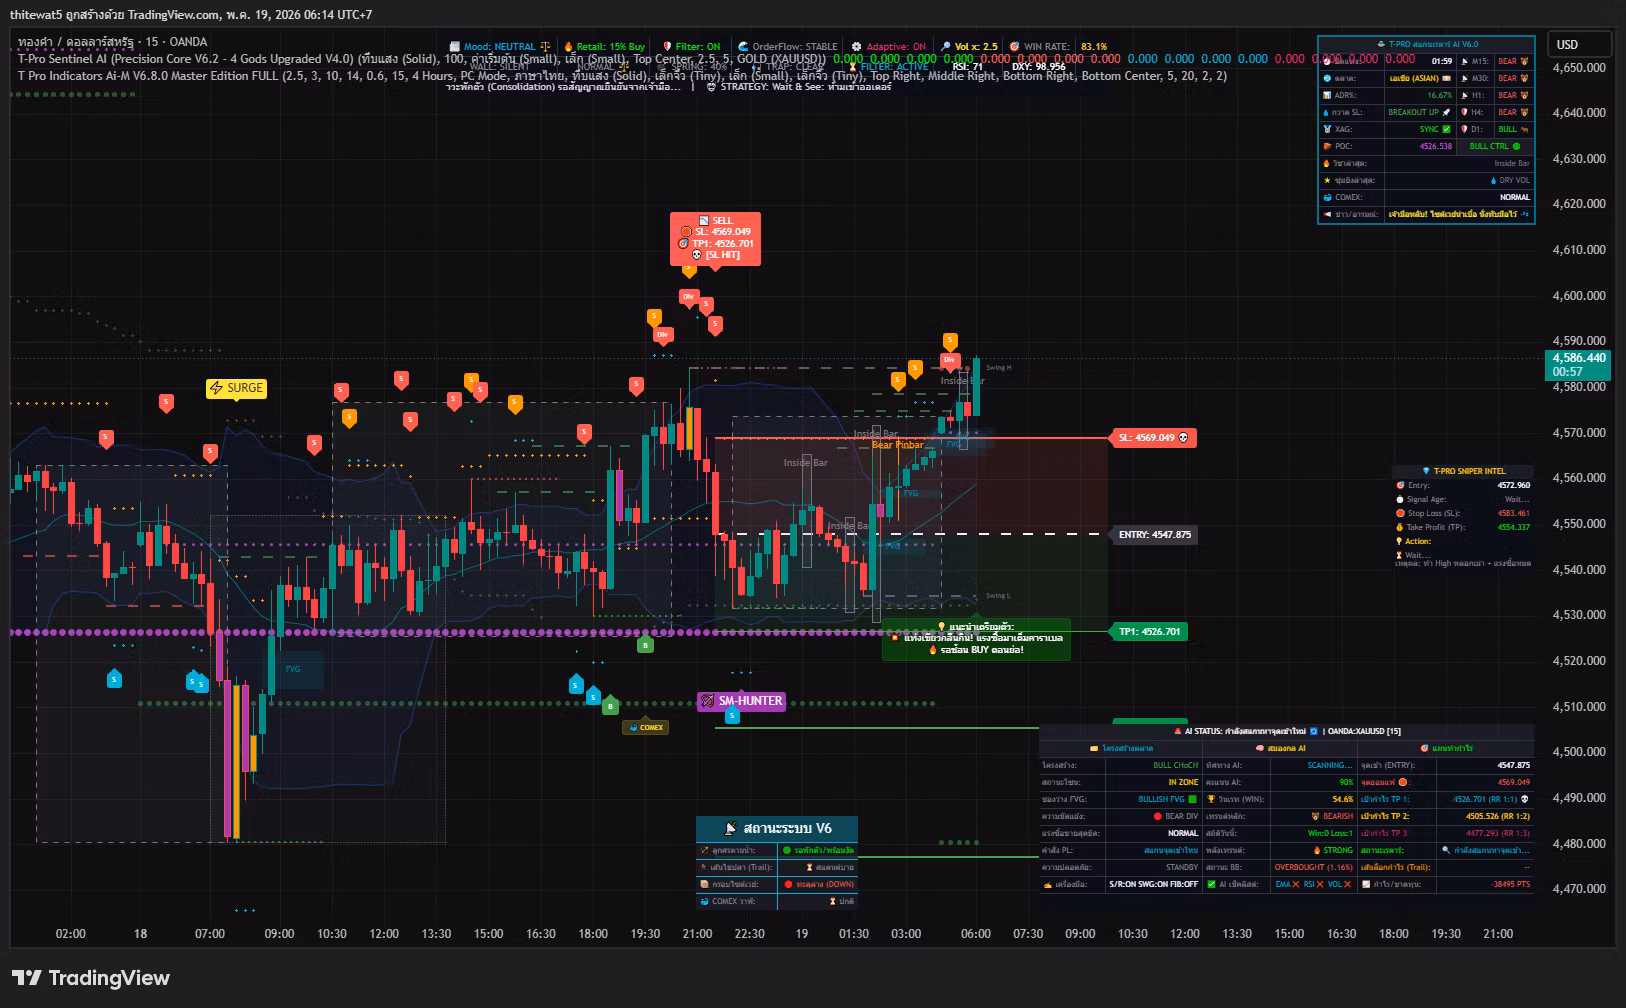
Task: Click the green dot beside BULL CTRL
Action: point(1516,146)
